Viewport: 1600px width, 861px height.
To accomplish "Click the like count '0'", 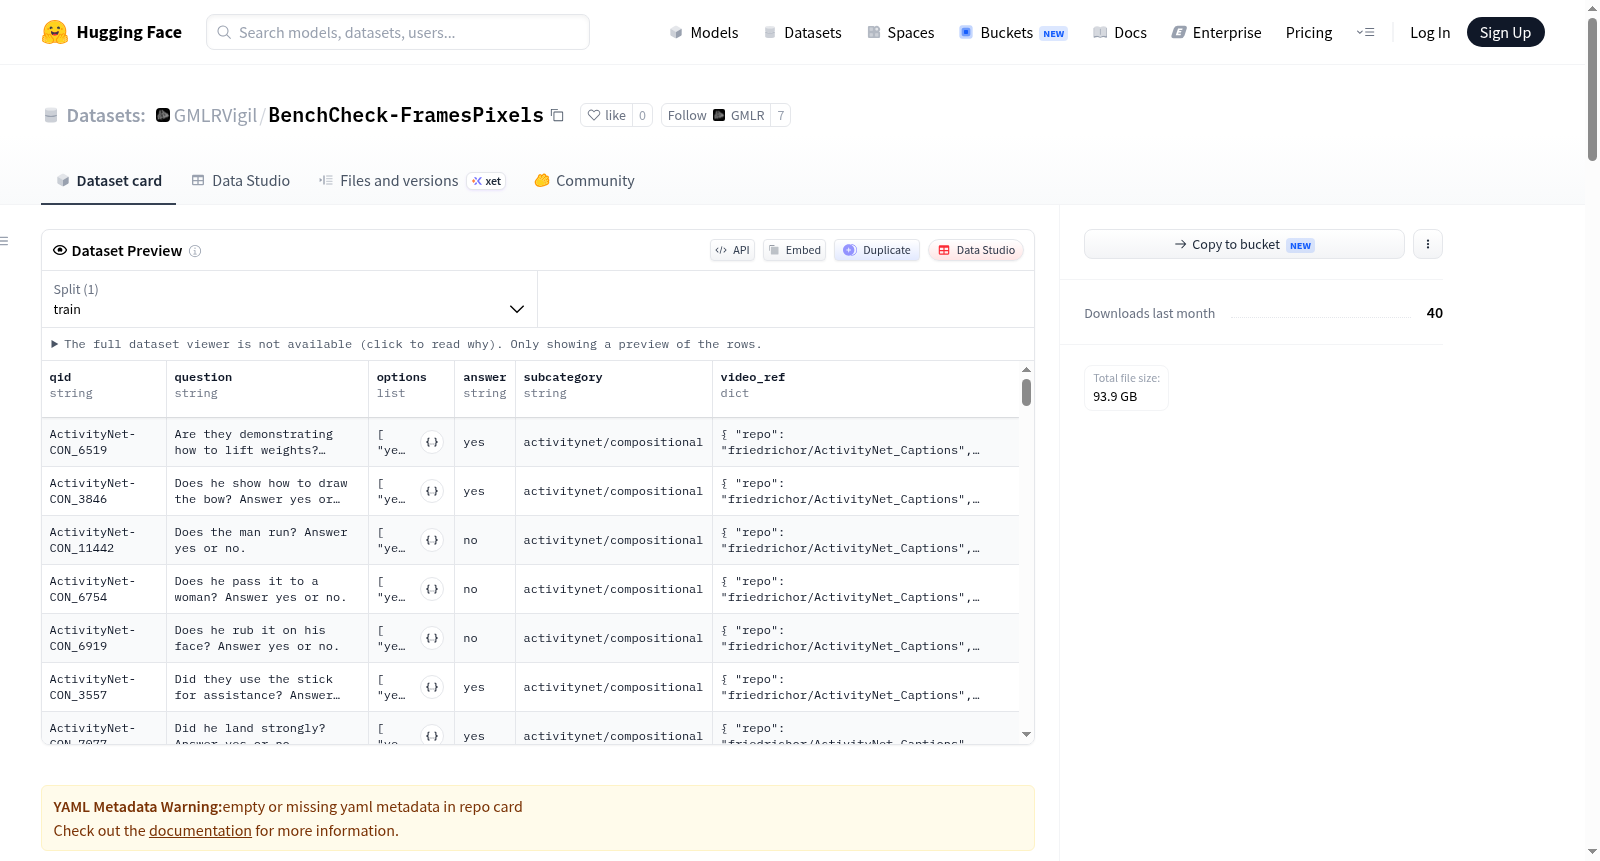I will point(643,115).
